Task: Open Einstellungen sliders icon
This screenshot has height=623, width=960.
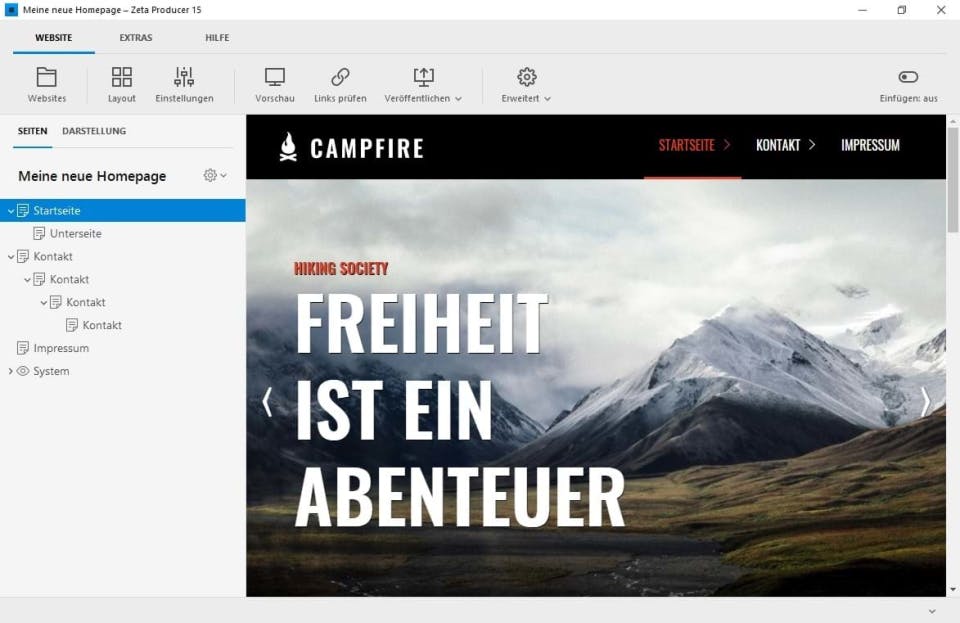Action: click(184, 77)
